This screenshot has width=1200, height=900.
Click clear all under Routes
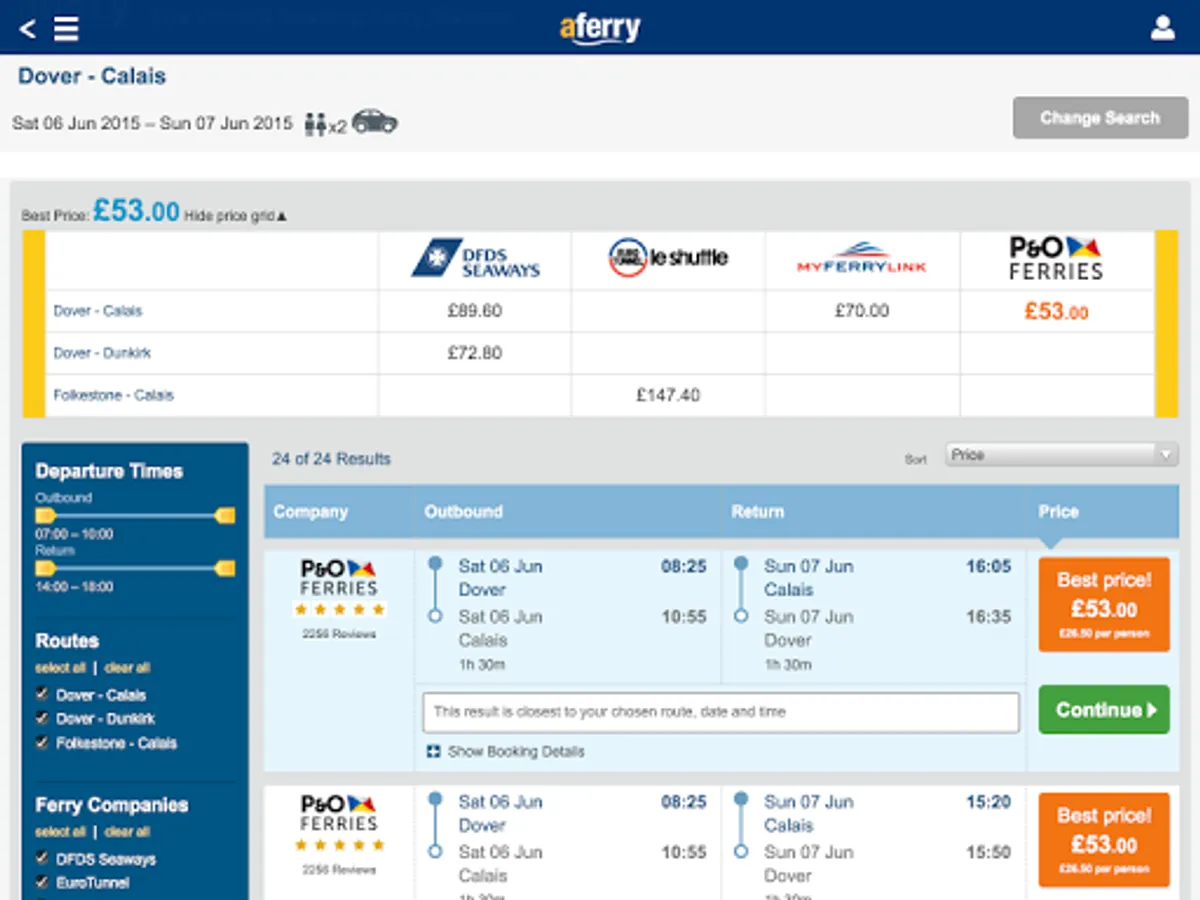[127, 668]
